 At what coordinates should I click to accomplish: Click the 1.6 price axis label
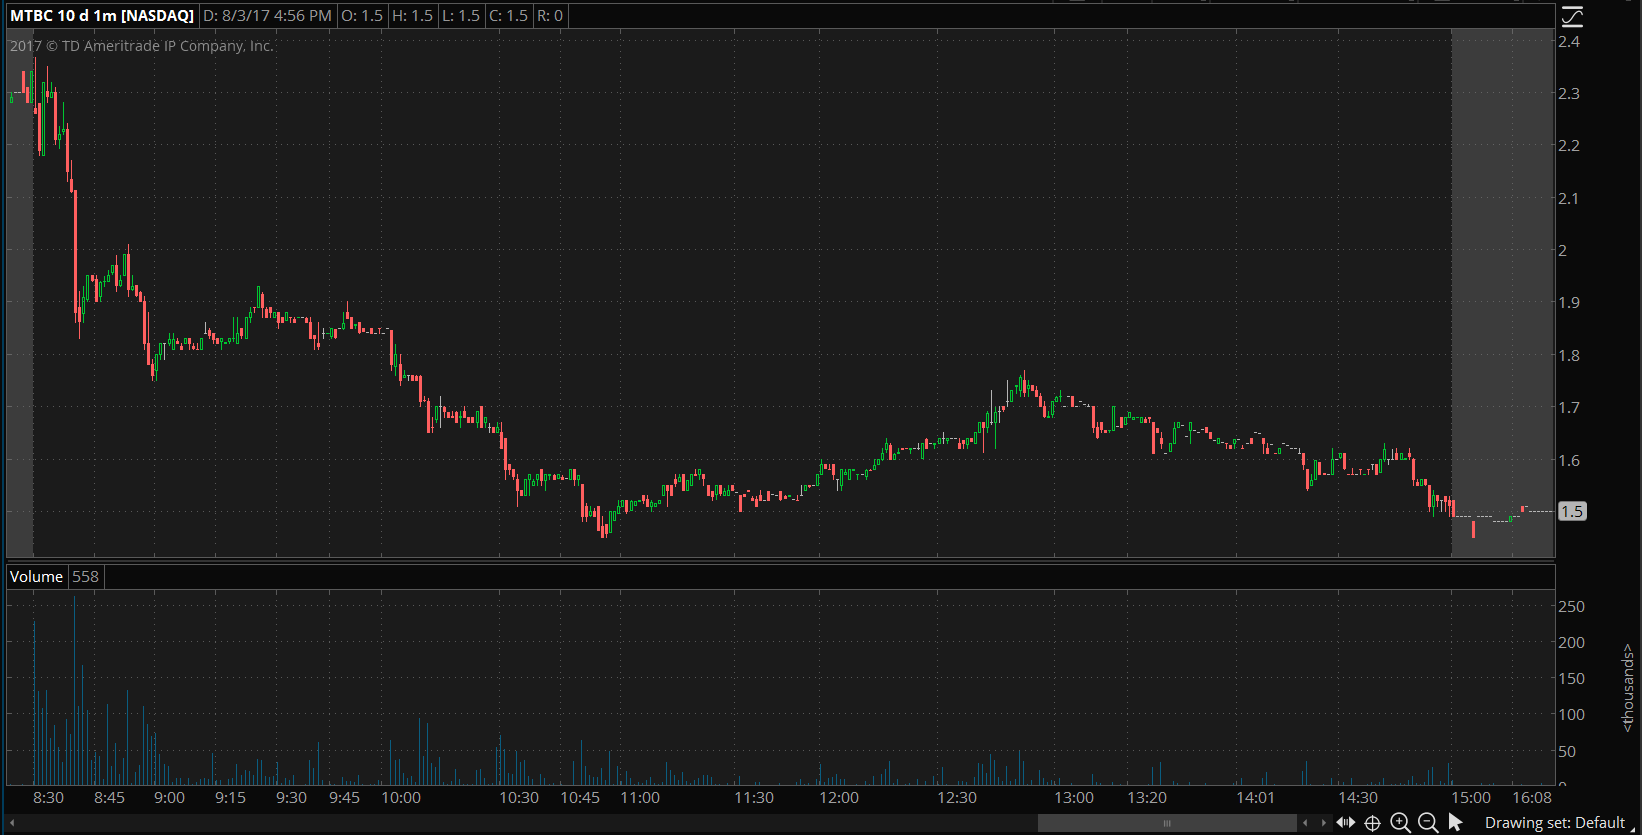[x=1569, y=460]
